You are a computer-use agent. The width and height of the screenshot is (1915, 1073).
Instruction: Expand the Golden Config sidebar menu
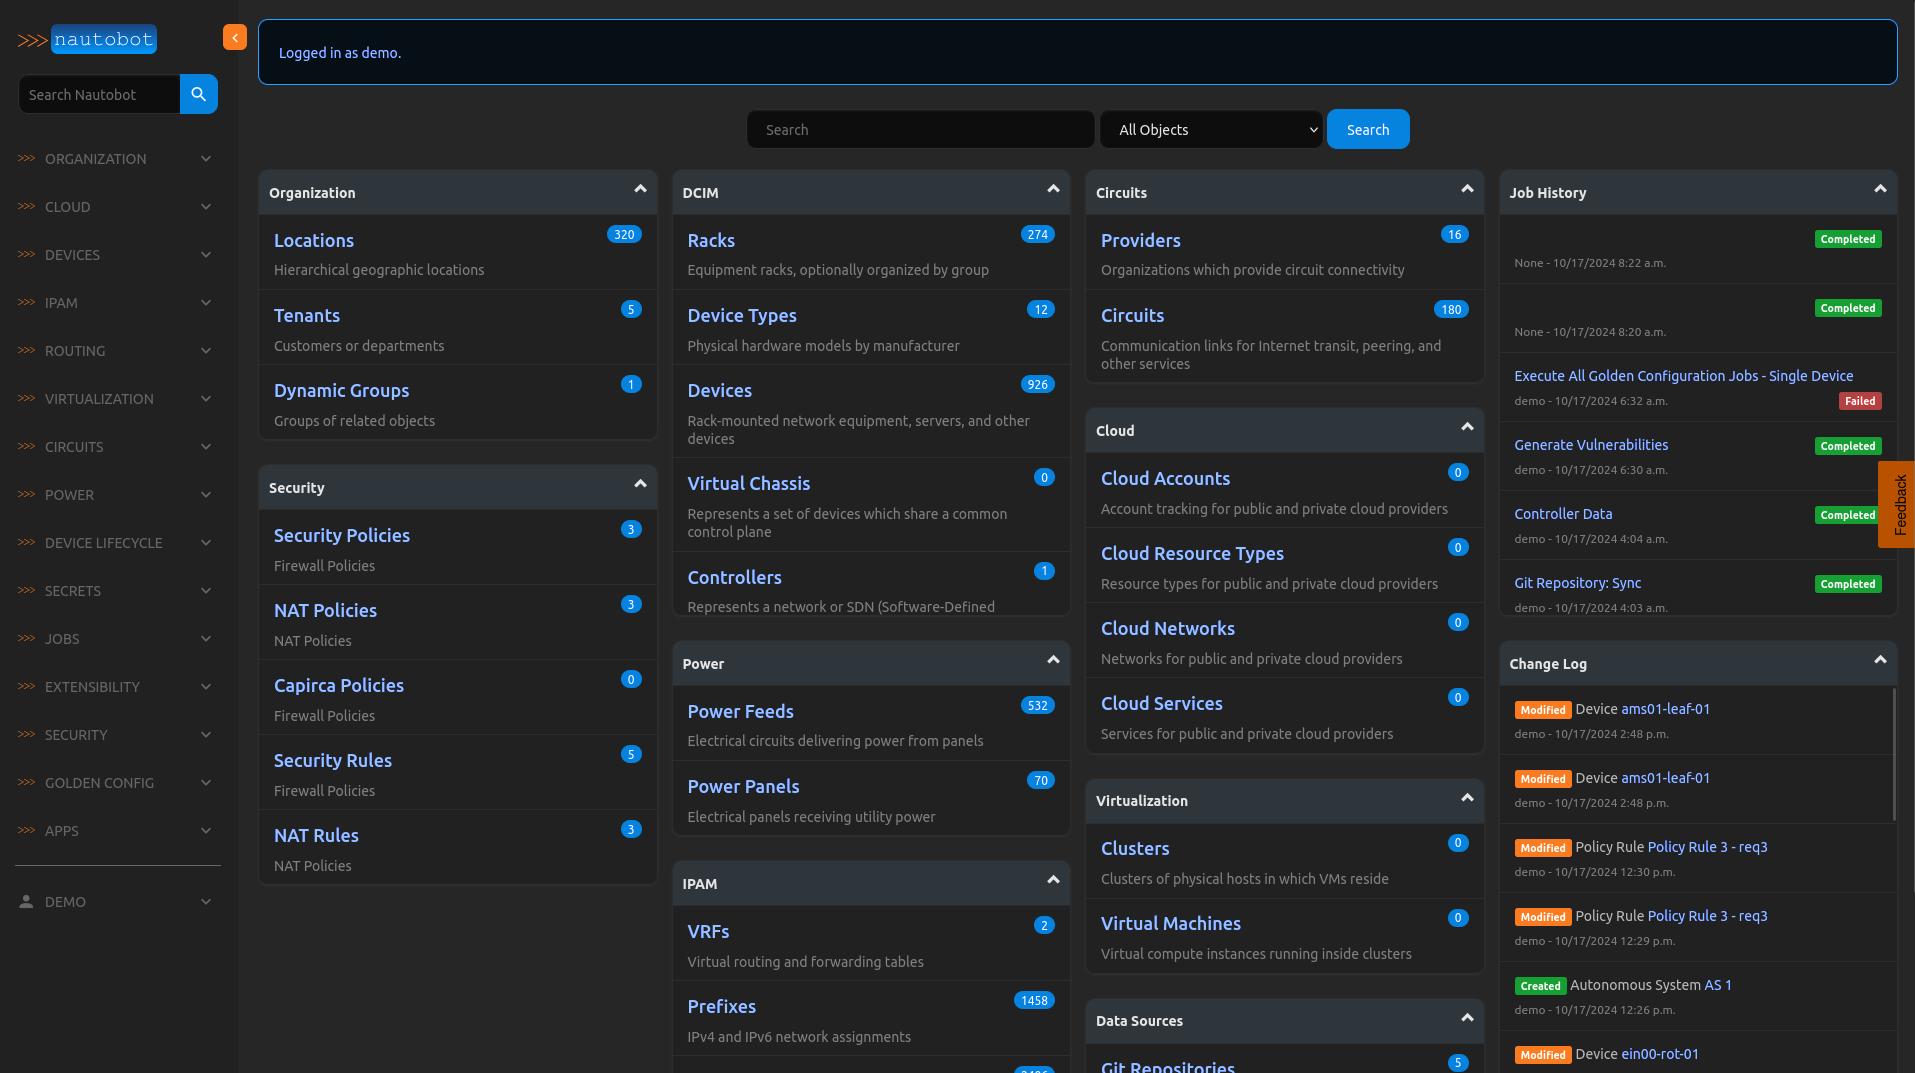point(116,783)
